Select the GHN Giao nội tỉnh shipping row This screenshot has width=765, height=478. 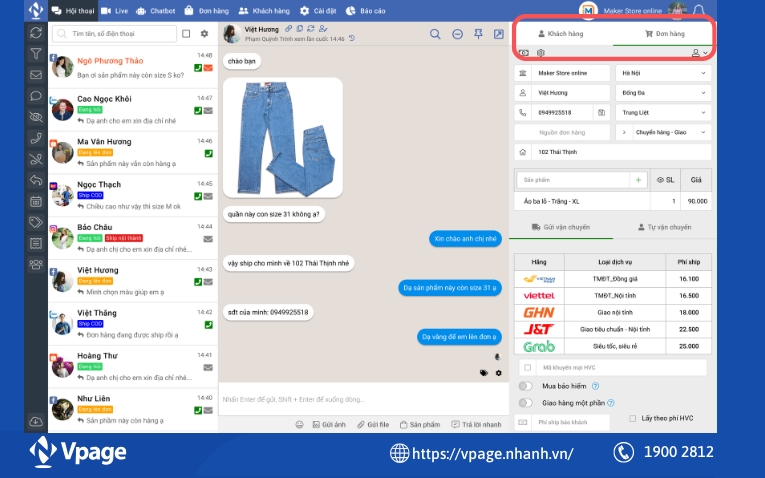click(613, 313)
